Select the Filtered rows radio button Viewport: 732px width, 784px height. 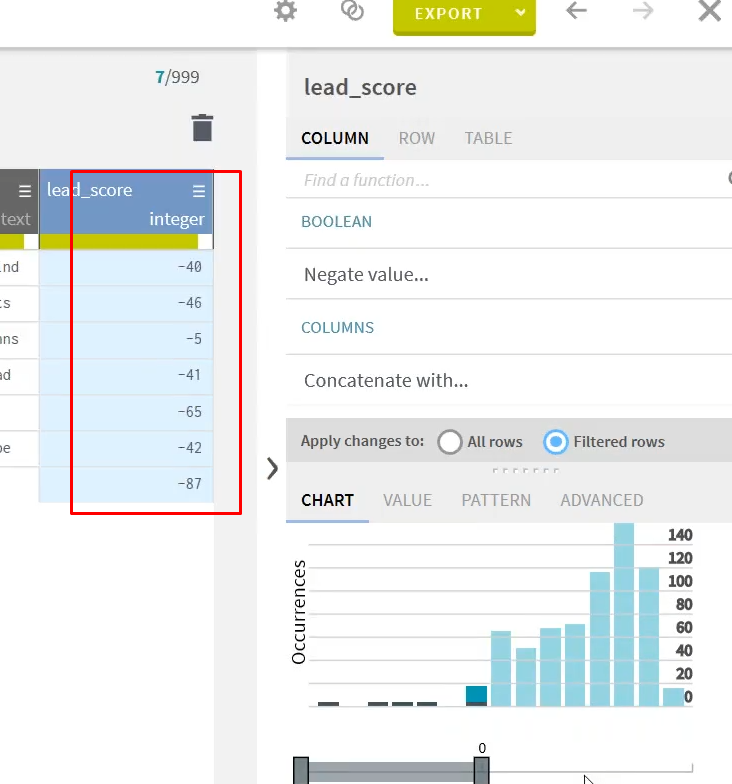556,442
